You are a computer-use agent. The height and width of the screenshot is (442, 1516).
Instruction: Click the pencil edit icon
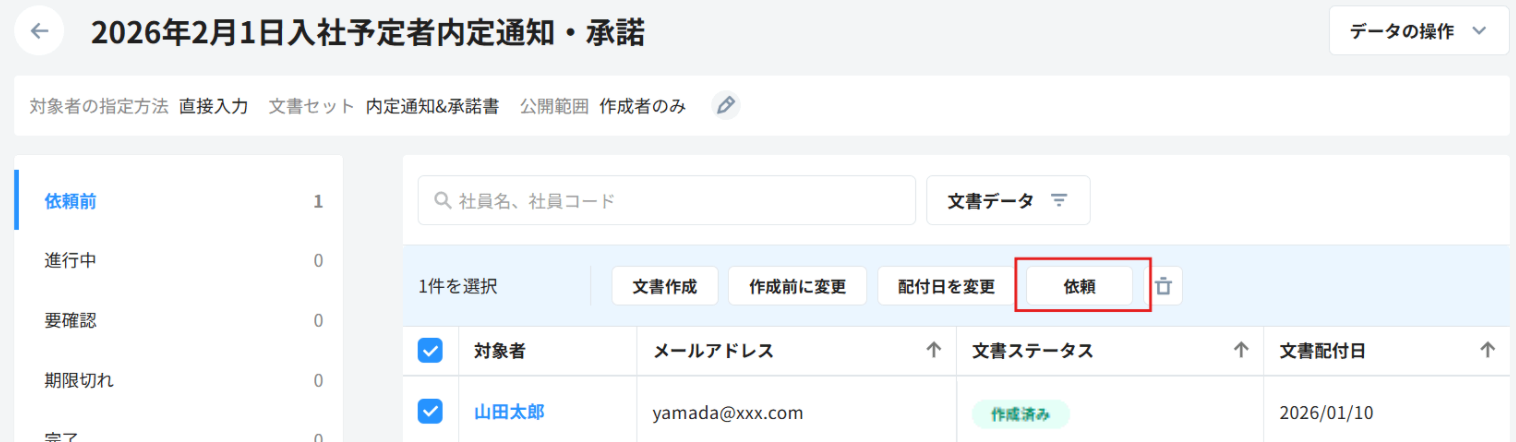pyautogui.click(x=726, y=105)
